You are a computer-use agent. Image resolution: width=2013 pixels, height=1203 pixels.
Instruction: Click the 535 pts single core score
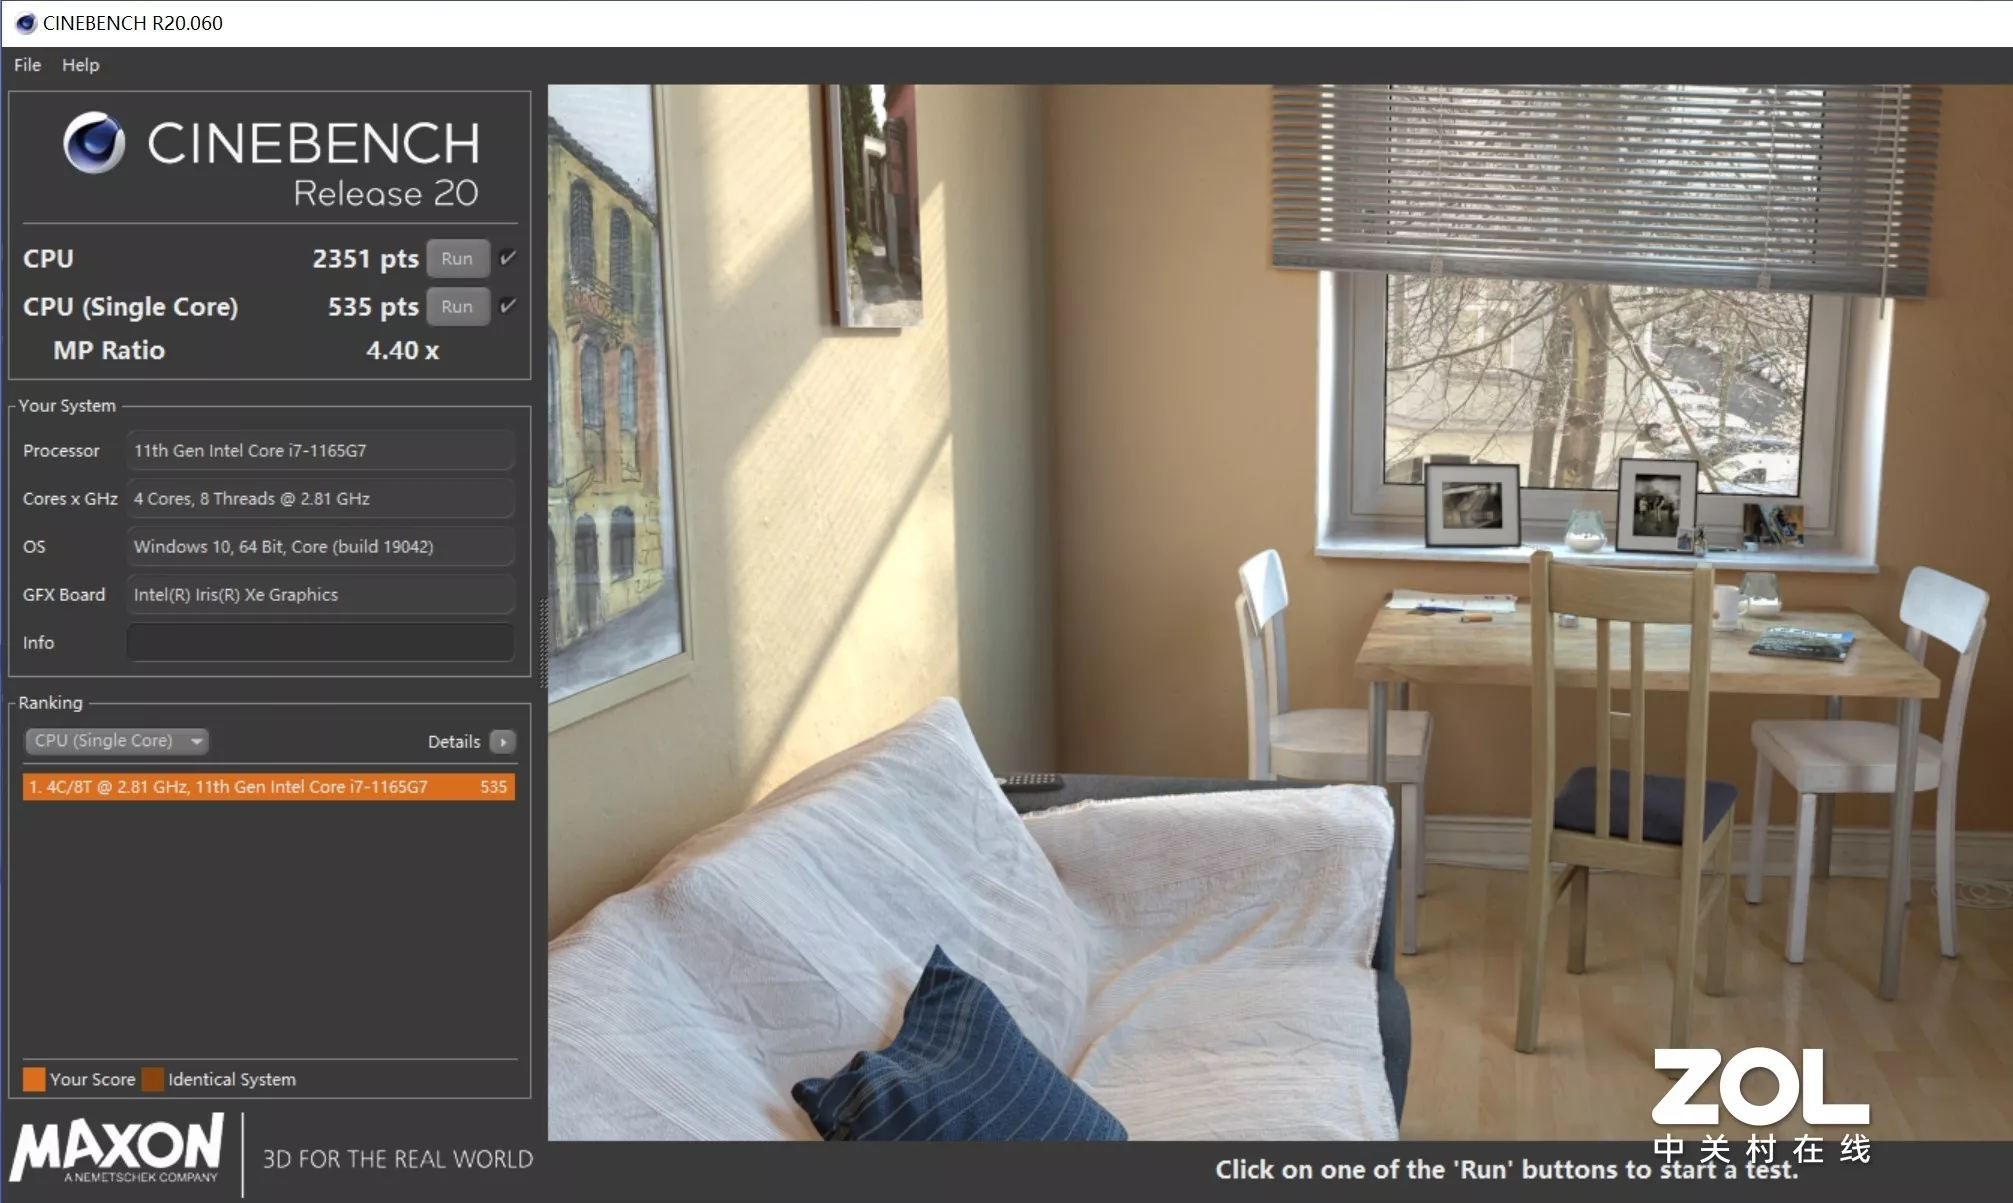[373, 307]
